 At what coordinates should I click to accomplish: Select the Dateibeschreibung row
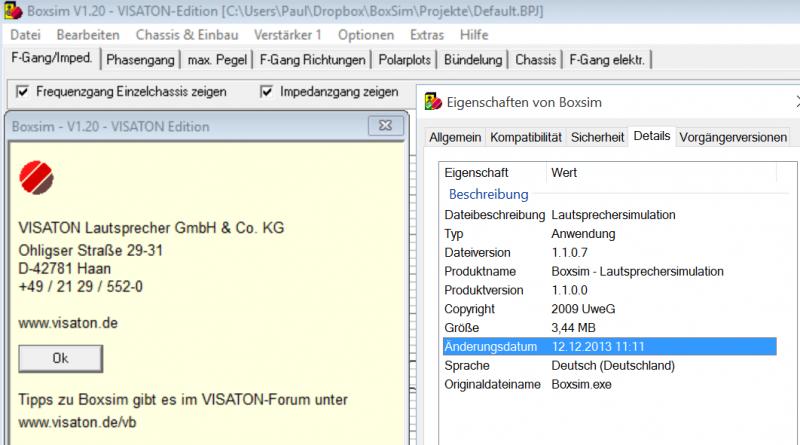pos(610,215)
